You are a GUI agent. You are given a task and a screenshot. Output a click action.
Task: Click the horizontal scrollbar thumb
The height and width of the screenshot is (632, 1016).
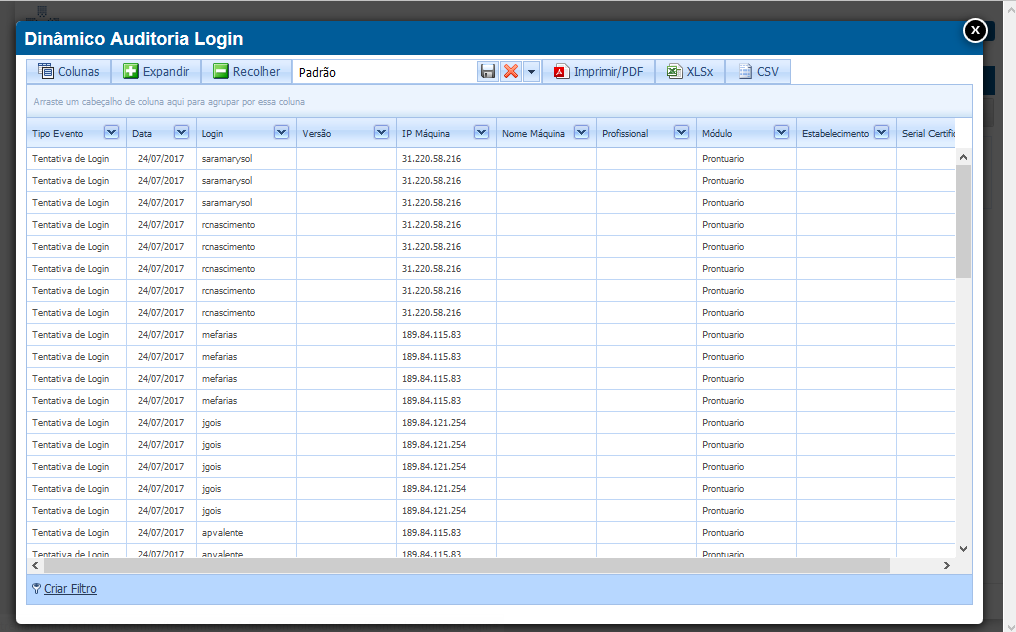click(467, 565)
